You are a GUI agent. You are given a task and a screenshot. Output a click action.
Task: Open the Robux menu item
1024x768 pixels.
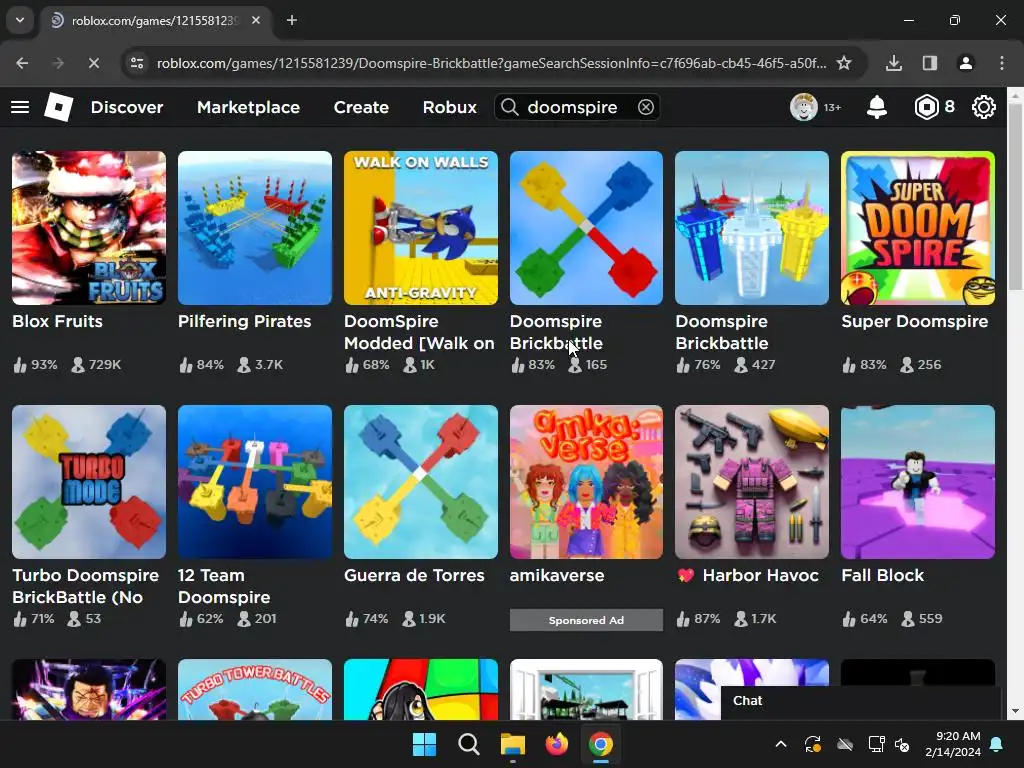449,107
